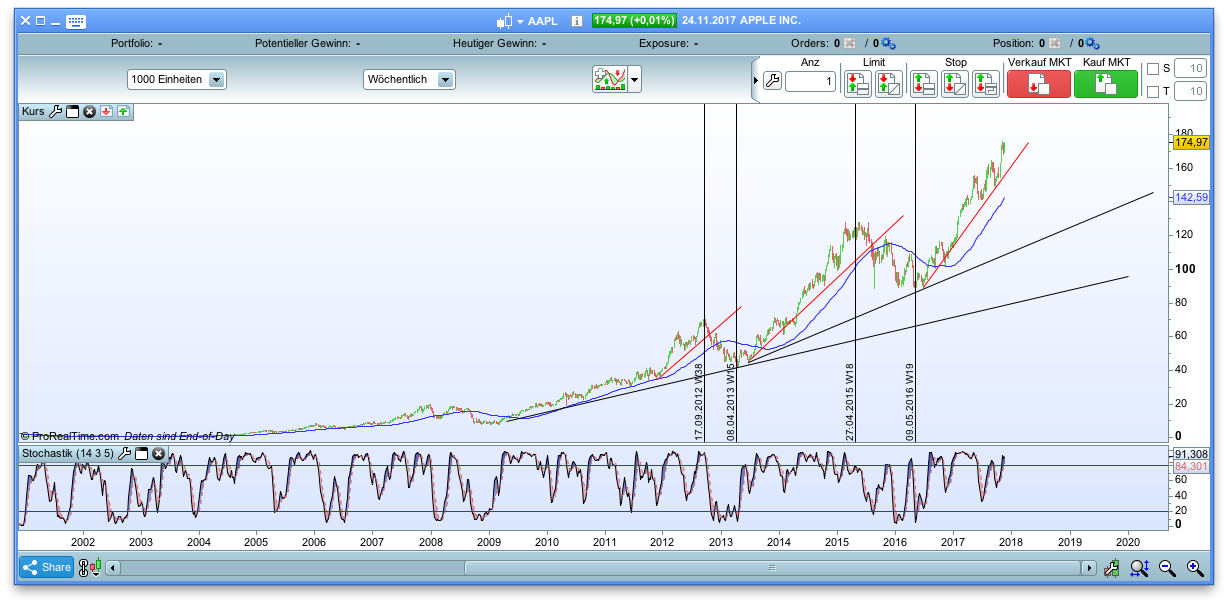This screenshot has width=1228, height=605.
Task: Click the candlestick chart-style icon beside AAPL
Action: tap(505, 21)
